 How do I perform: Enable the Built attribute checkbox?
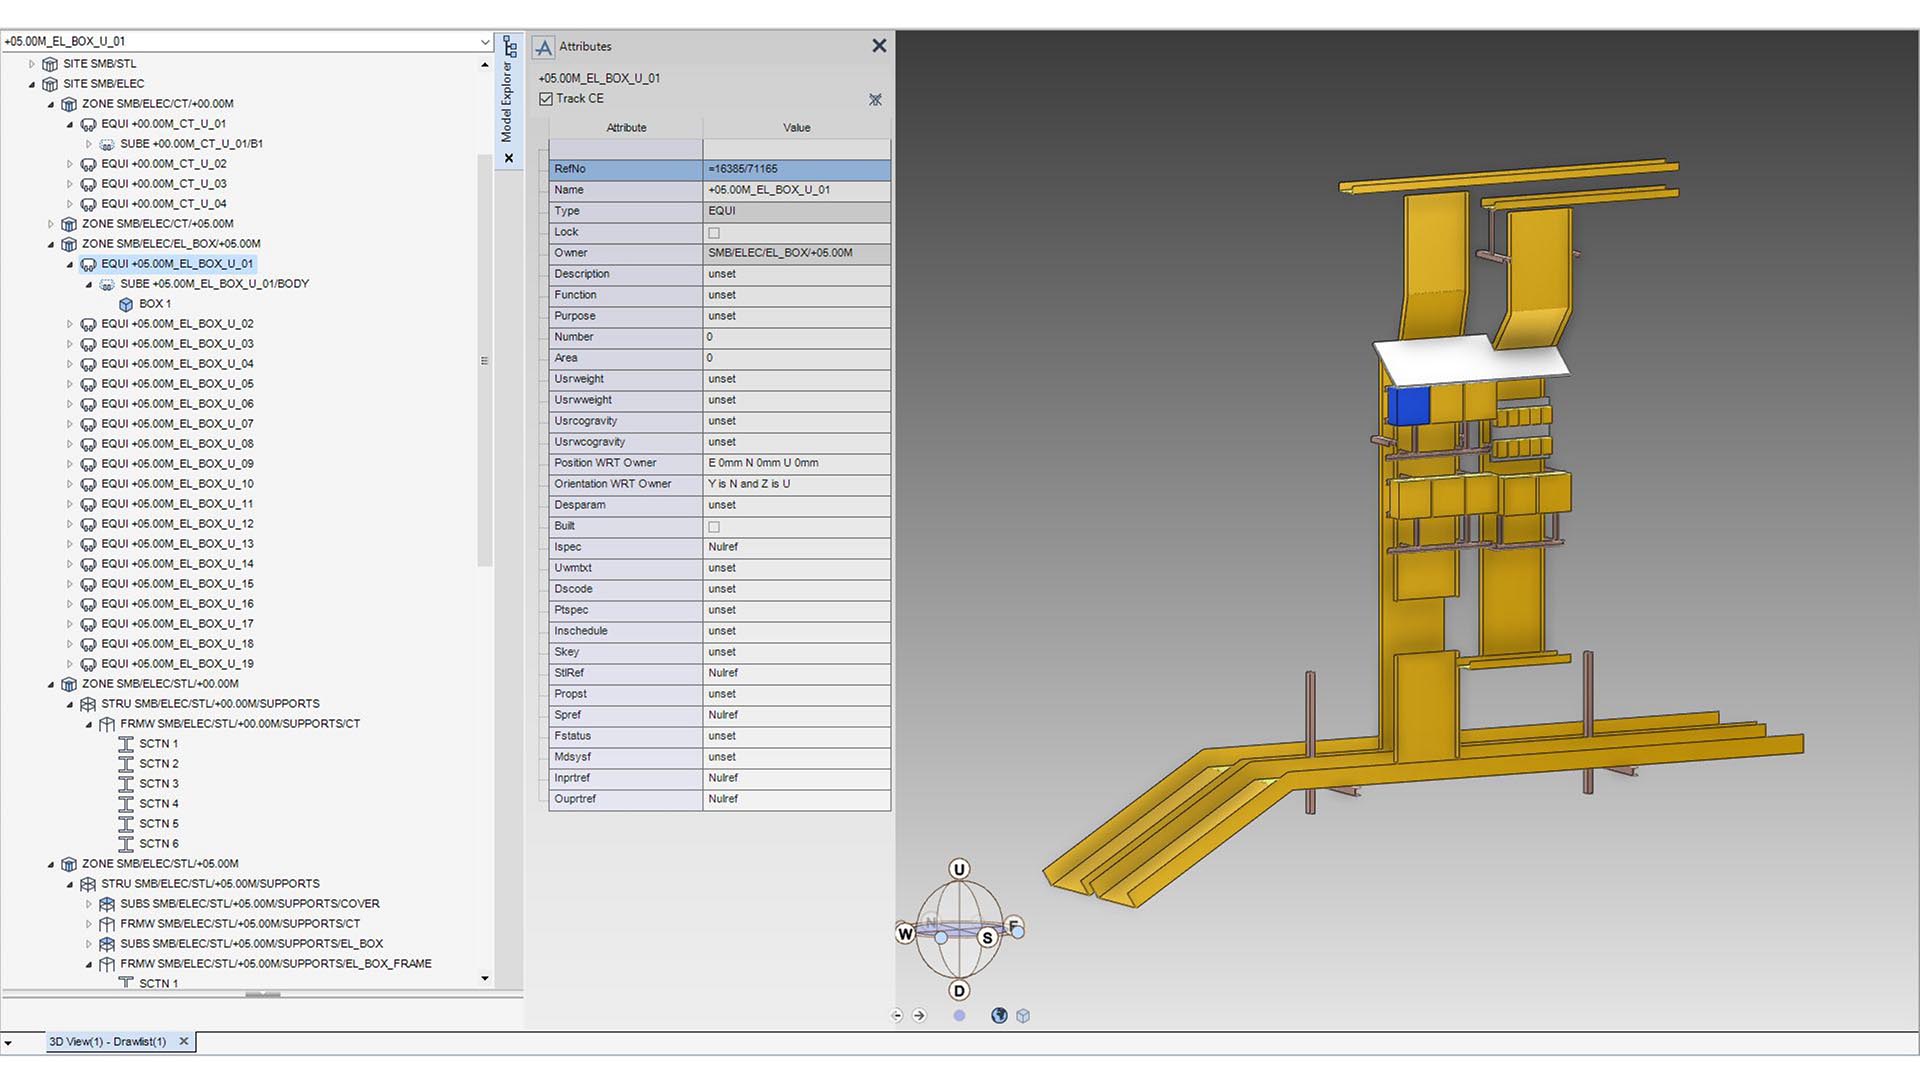[714, 526]
